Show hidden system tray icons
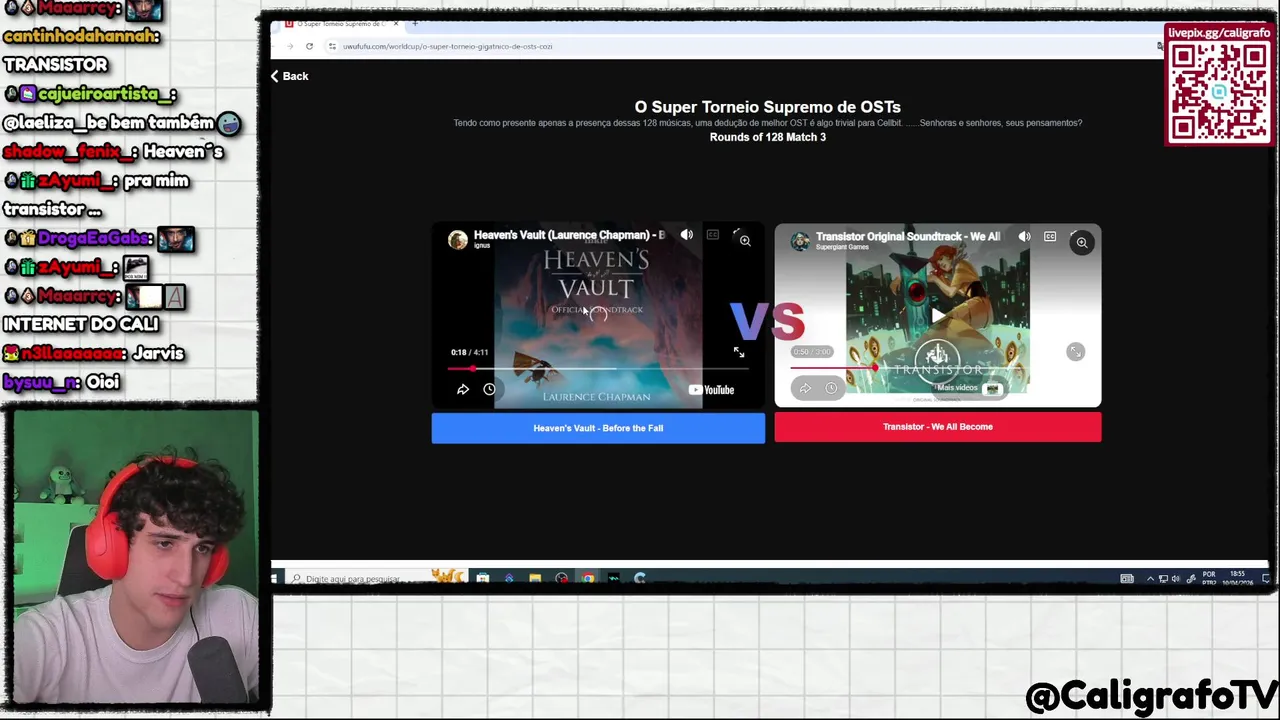 point(1150,579)
